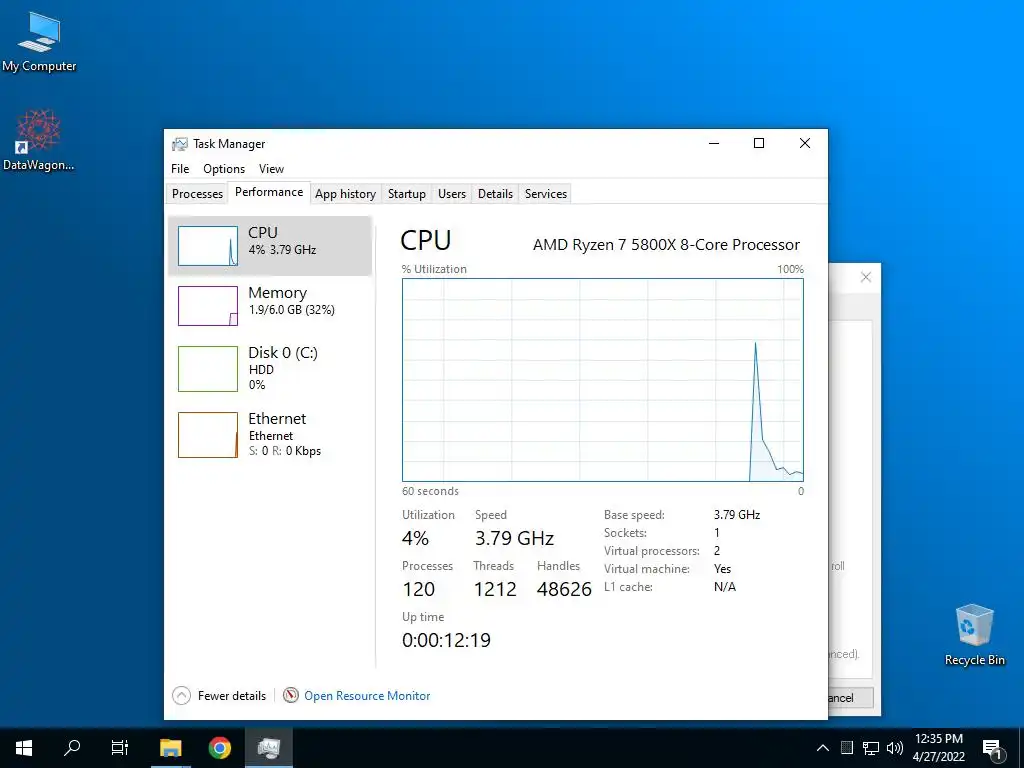Switch to the Users tab
This screenshot has width=1024, height=768.
click(x=452, y=193)
